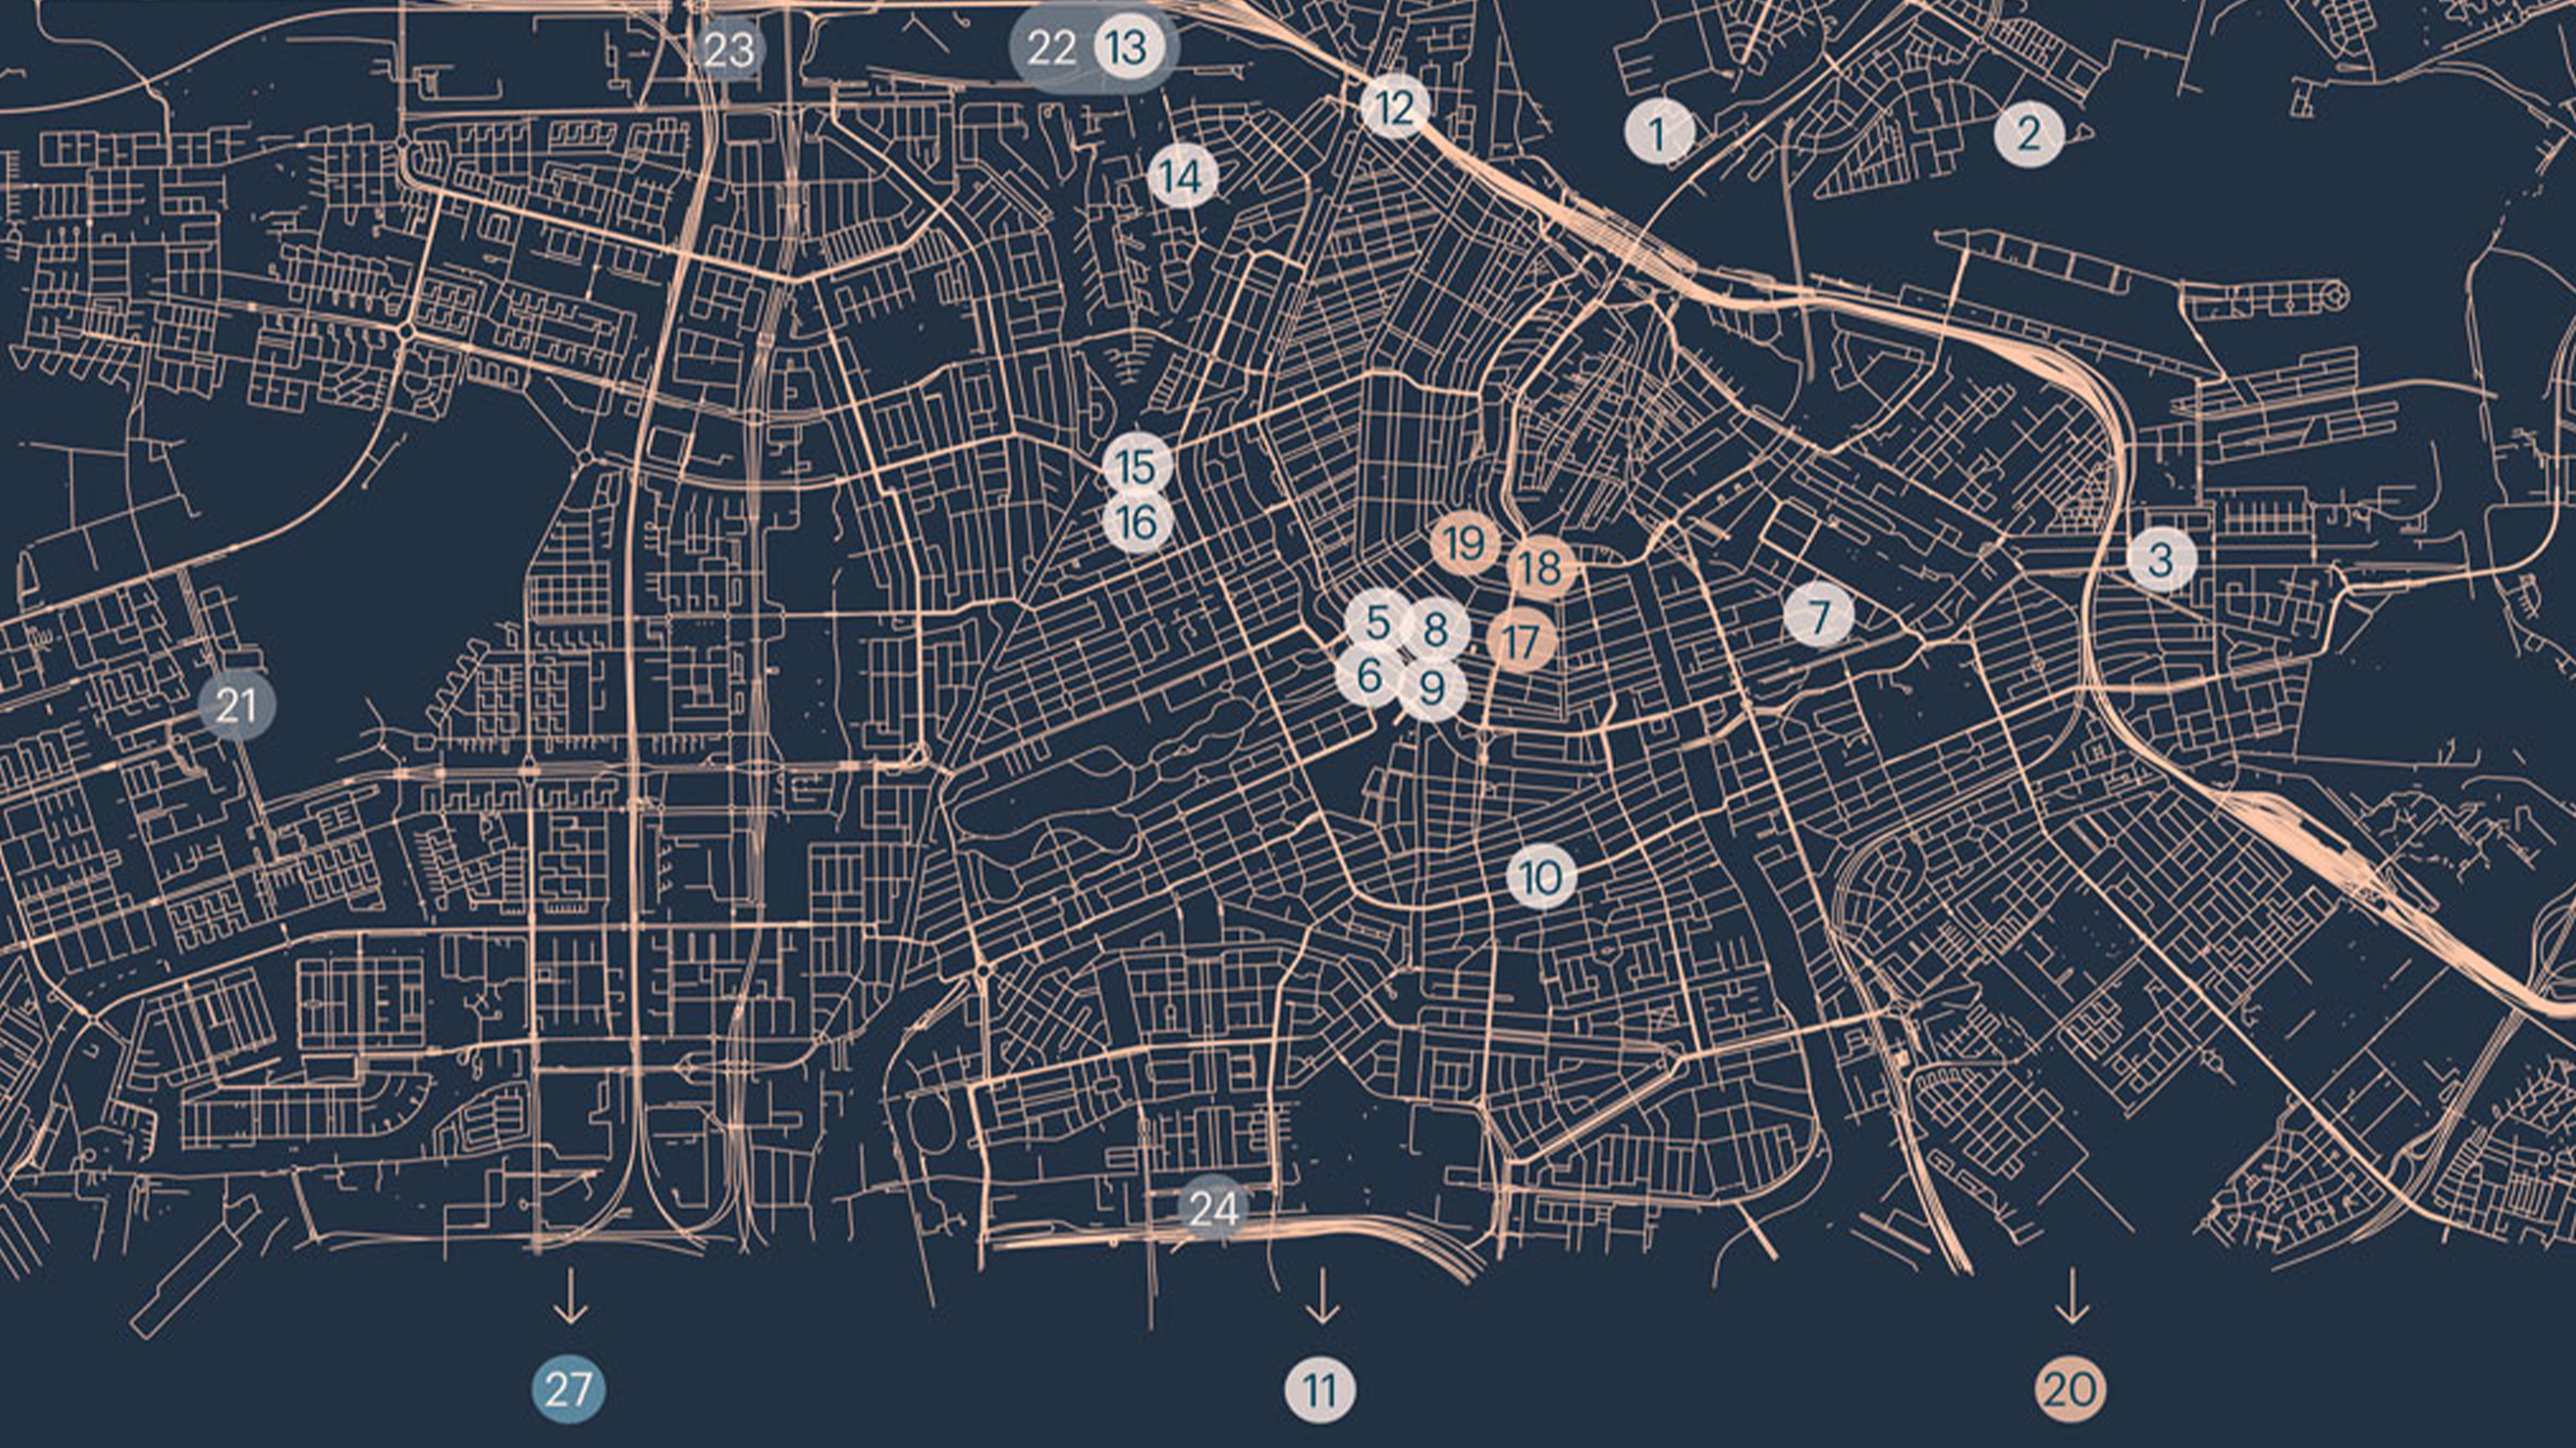Click location pin 3 on the map
Screen dimensions: 2576x1448
[2161, 559]
